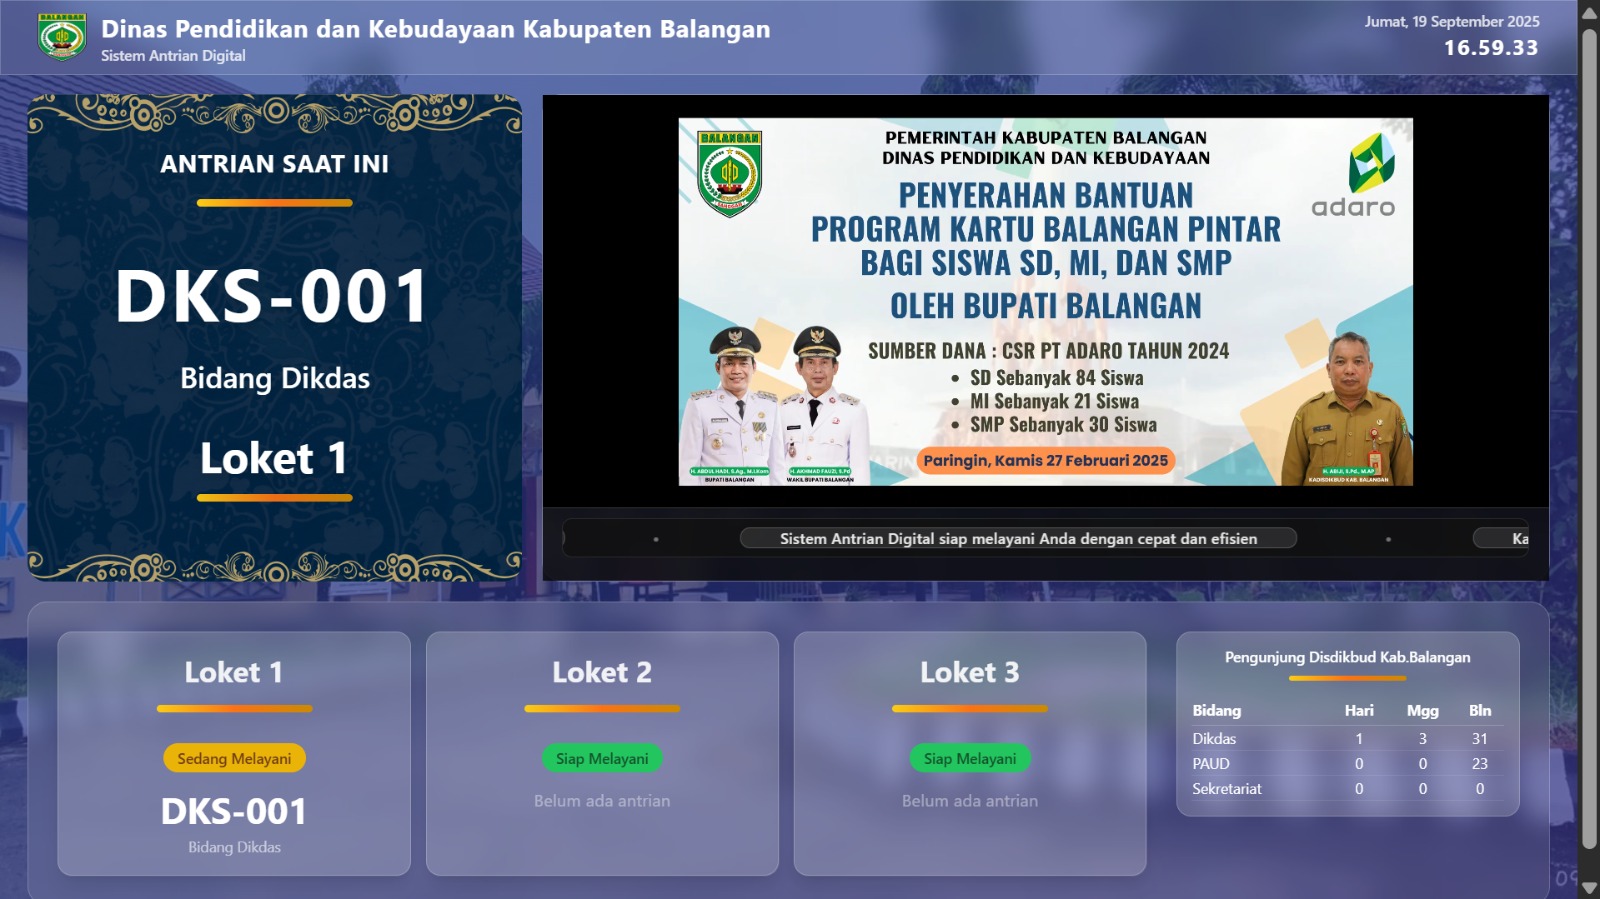Click the Hari column header

[1358, 711]
